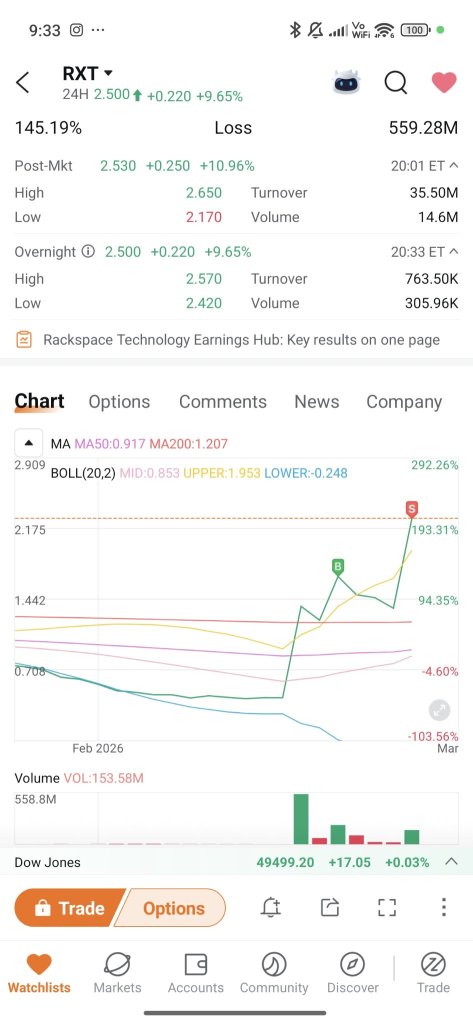The image size is (473, 1024).
Task: Tap the Options button beside Trade
Action: pos(172,908)
